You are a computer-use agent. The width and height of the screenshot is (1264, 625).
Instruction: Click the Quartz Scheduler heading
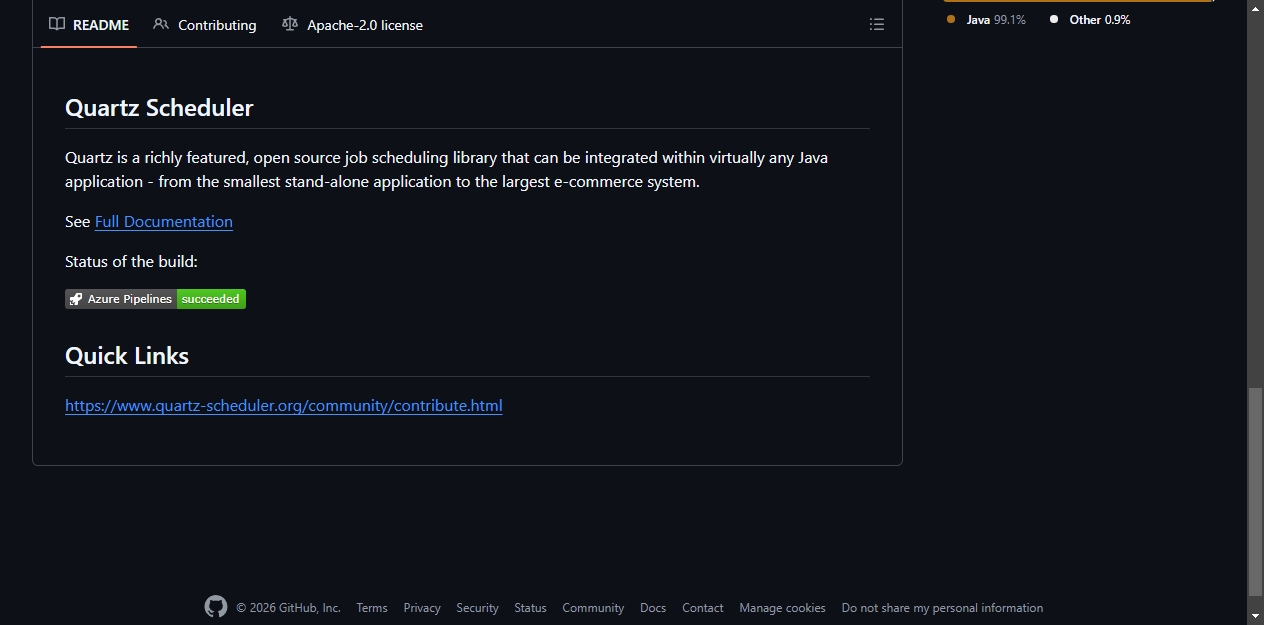pyautogui.click(x=159, y=108)
